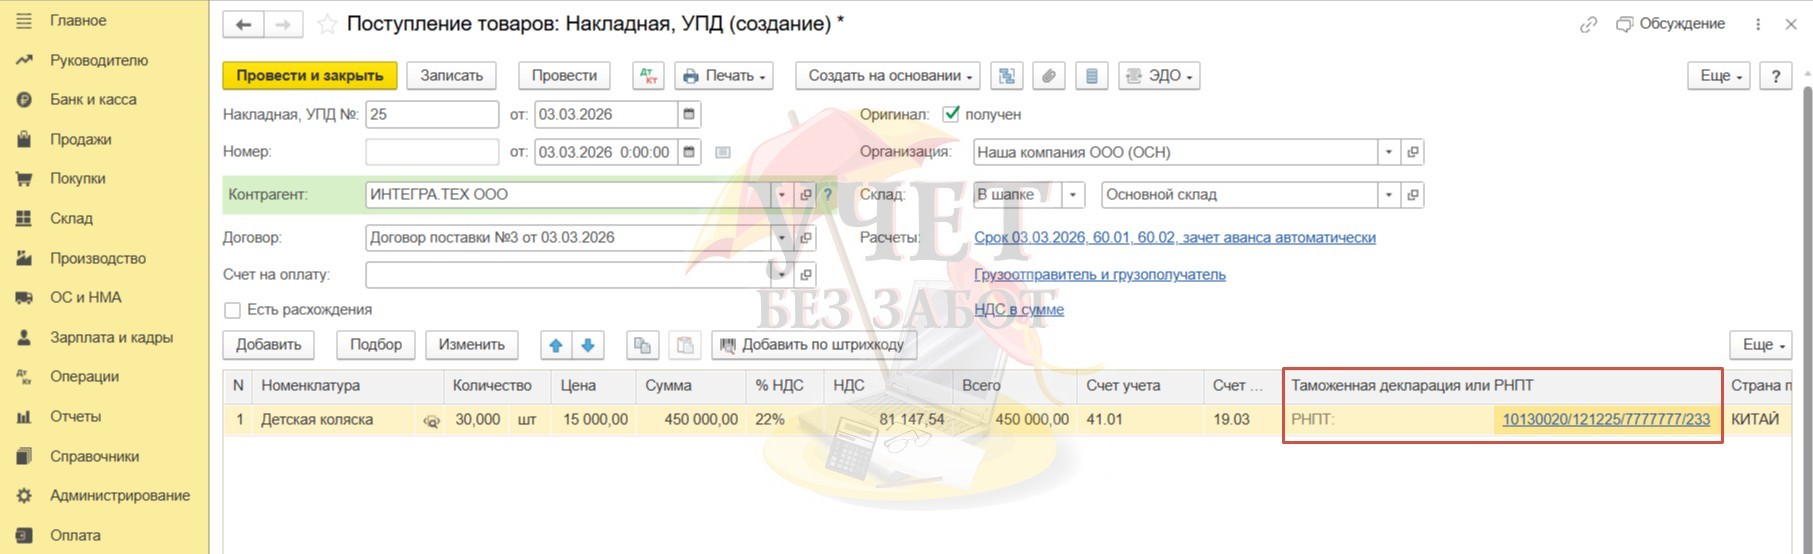Click the Подбор button
The height and width of the screenshot is (554, 1813).
pyautogui.click(x=376, y=345)
